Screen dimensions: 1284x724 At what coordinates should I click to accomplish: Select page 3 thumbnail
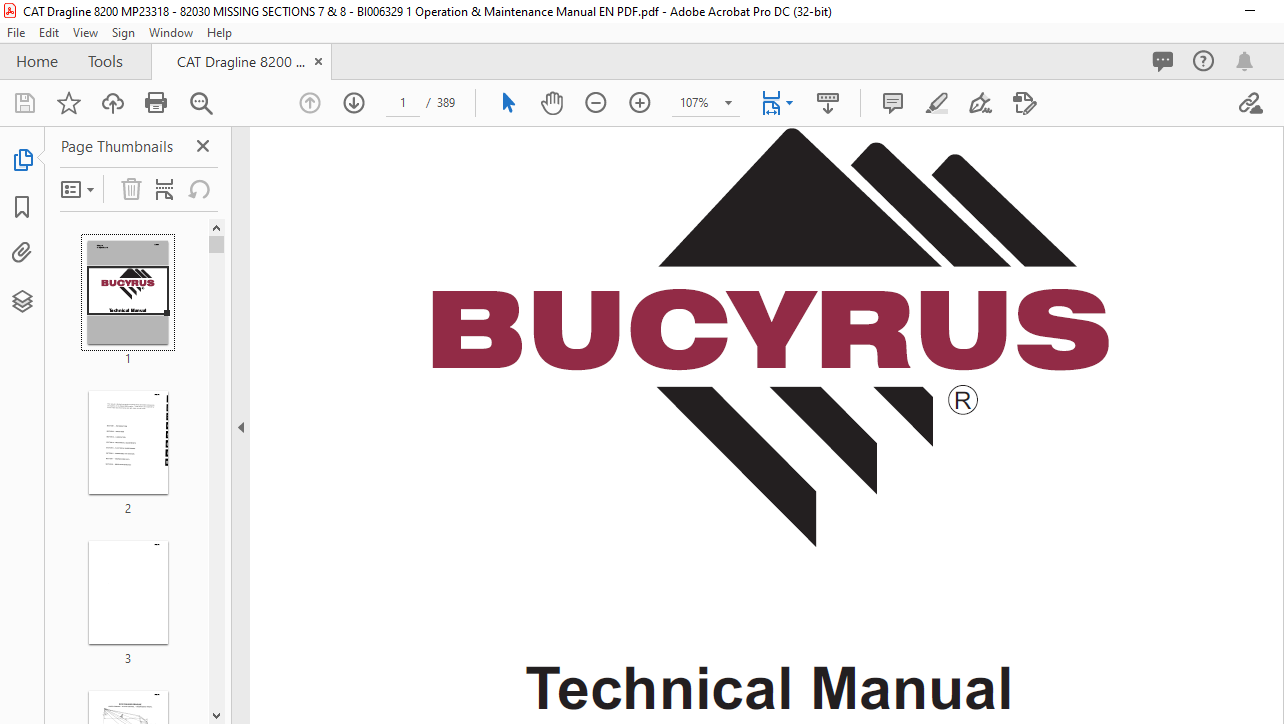(128, 593)
